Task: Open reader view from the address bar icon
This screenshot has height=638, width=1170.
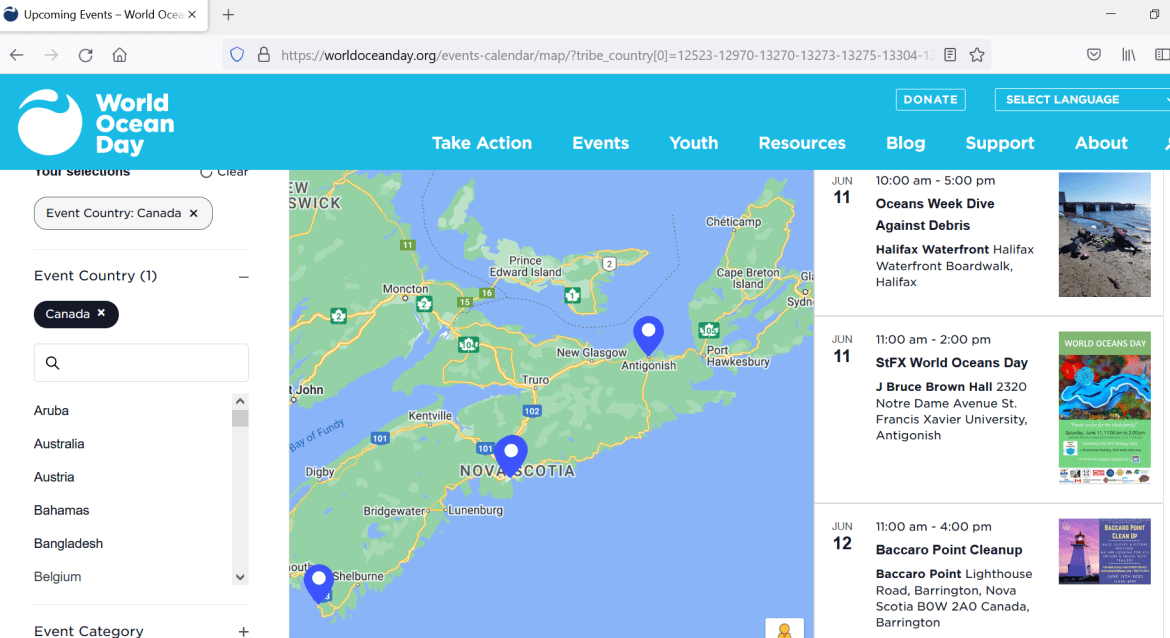Action: pyautogui.click(x=949, y=55)
